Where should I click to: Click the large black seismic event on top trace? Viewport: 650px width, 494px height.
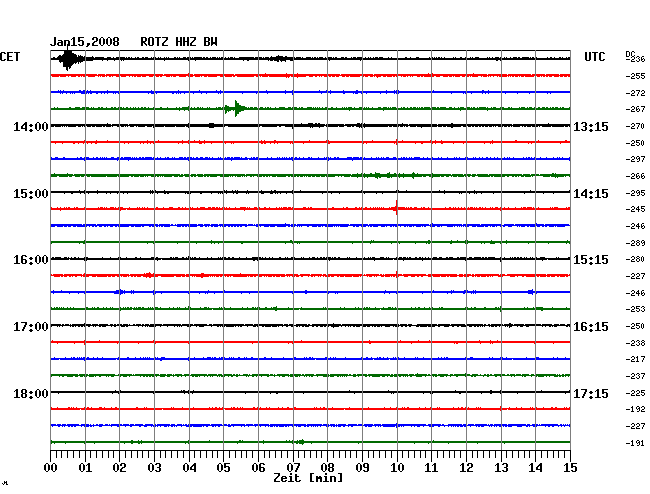(x=69, y=59)
